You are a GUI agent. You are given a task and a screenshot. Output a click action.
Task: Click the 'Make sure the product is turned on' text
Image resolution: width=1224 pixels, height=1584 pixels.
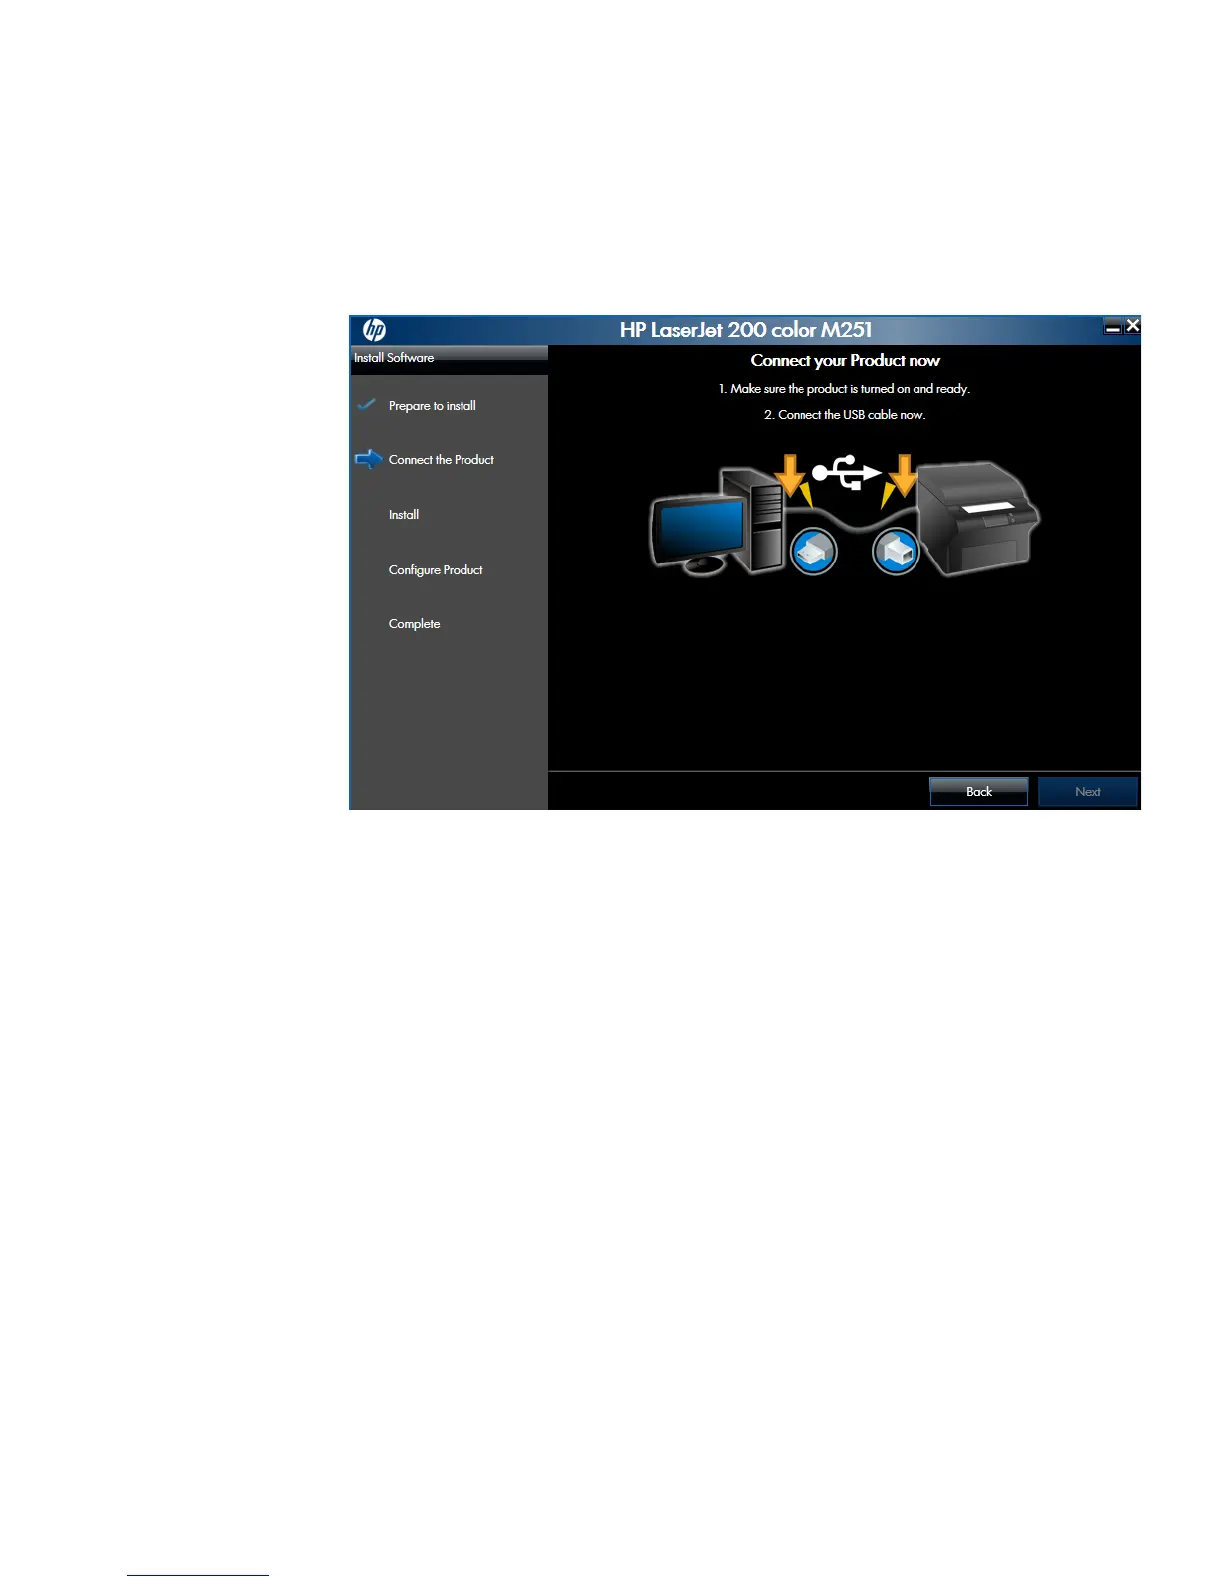844,389
